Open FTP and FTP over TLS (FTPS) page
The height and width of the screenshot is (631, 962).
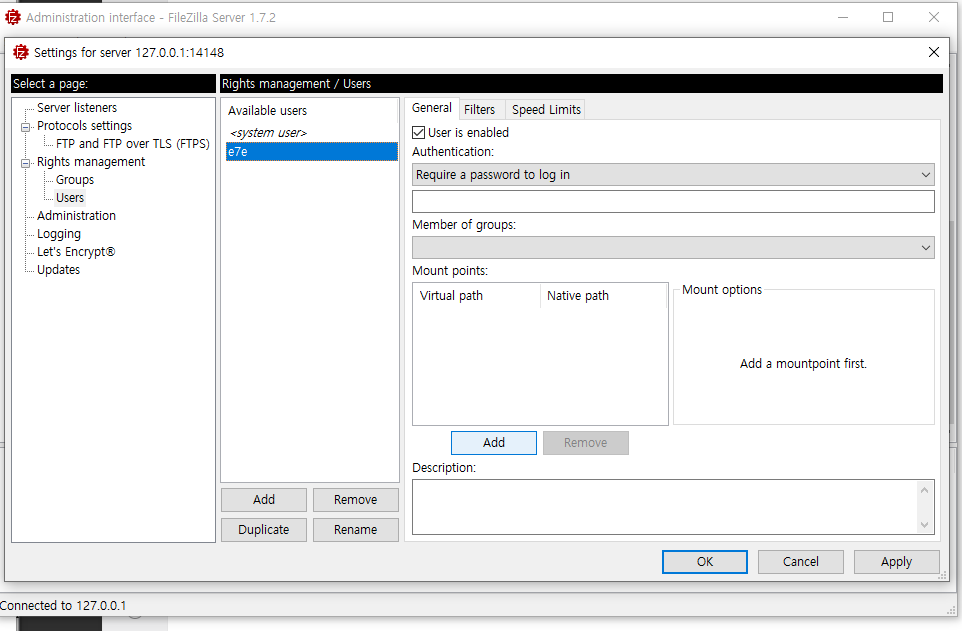pyautogui.click(x=133, y=144)
